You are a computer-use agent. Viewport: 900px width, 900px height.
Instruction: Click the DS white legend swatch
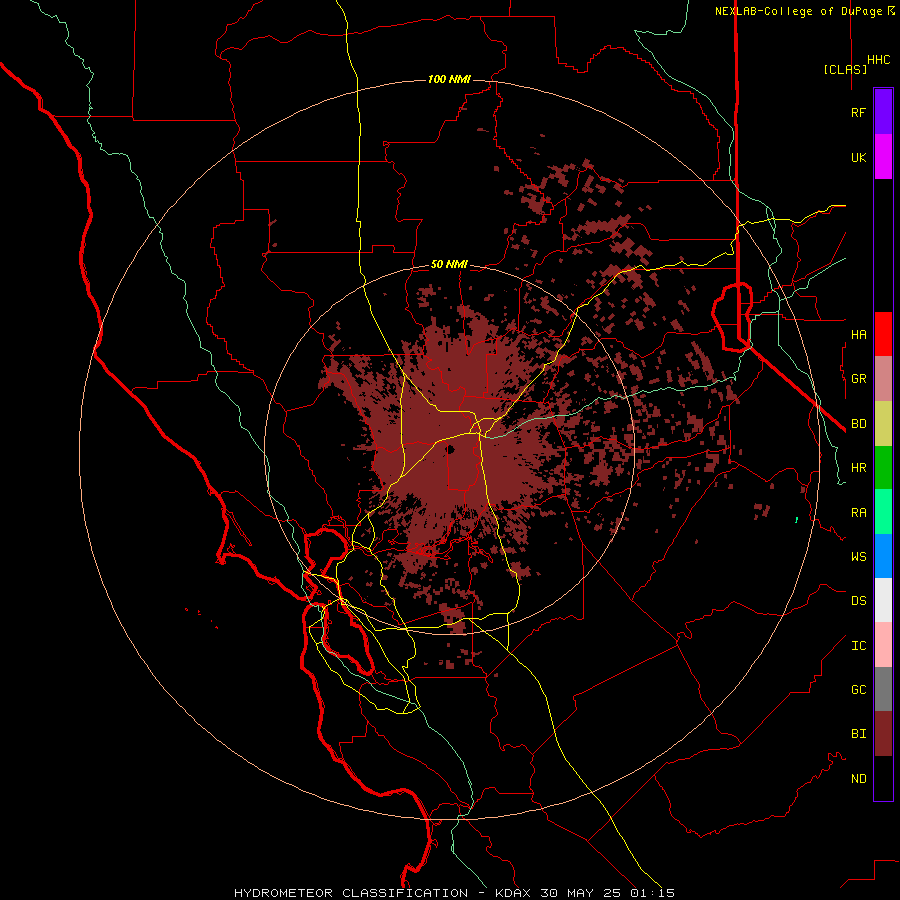(883, 600)
